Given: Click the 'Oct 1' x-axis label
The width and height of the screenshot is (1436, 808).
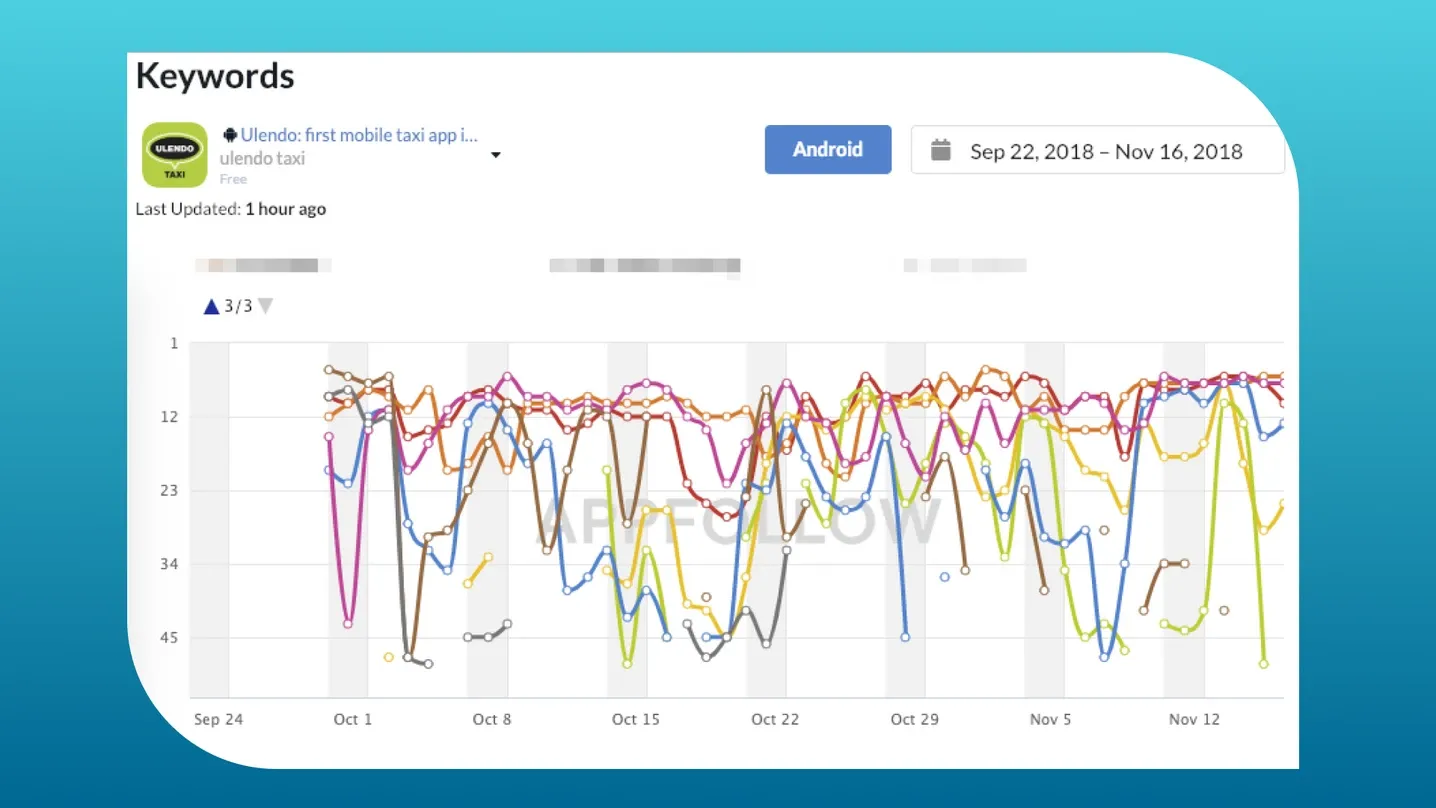Looking at the screenshot, I should pos(353,719).
